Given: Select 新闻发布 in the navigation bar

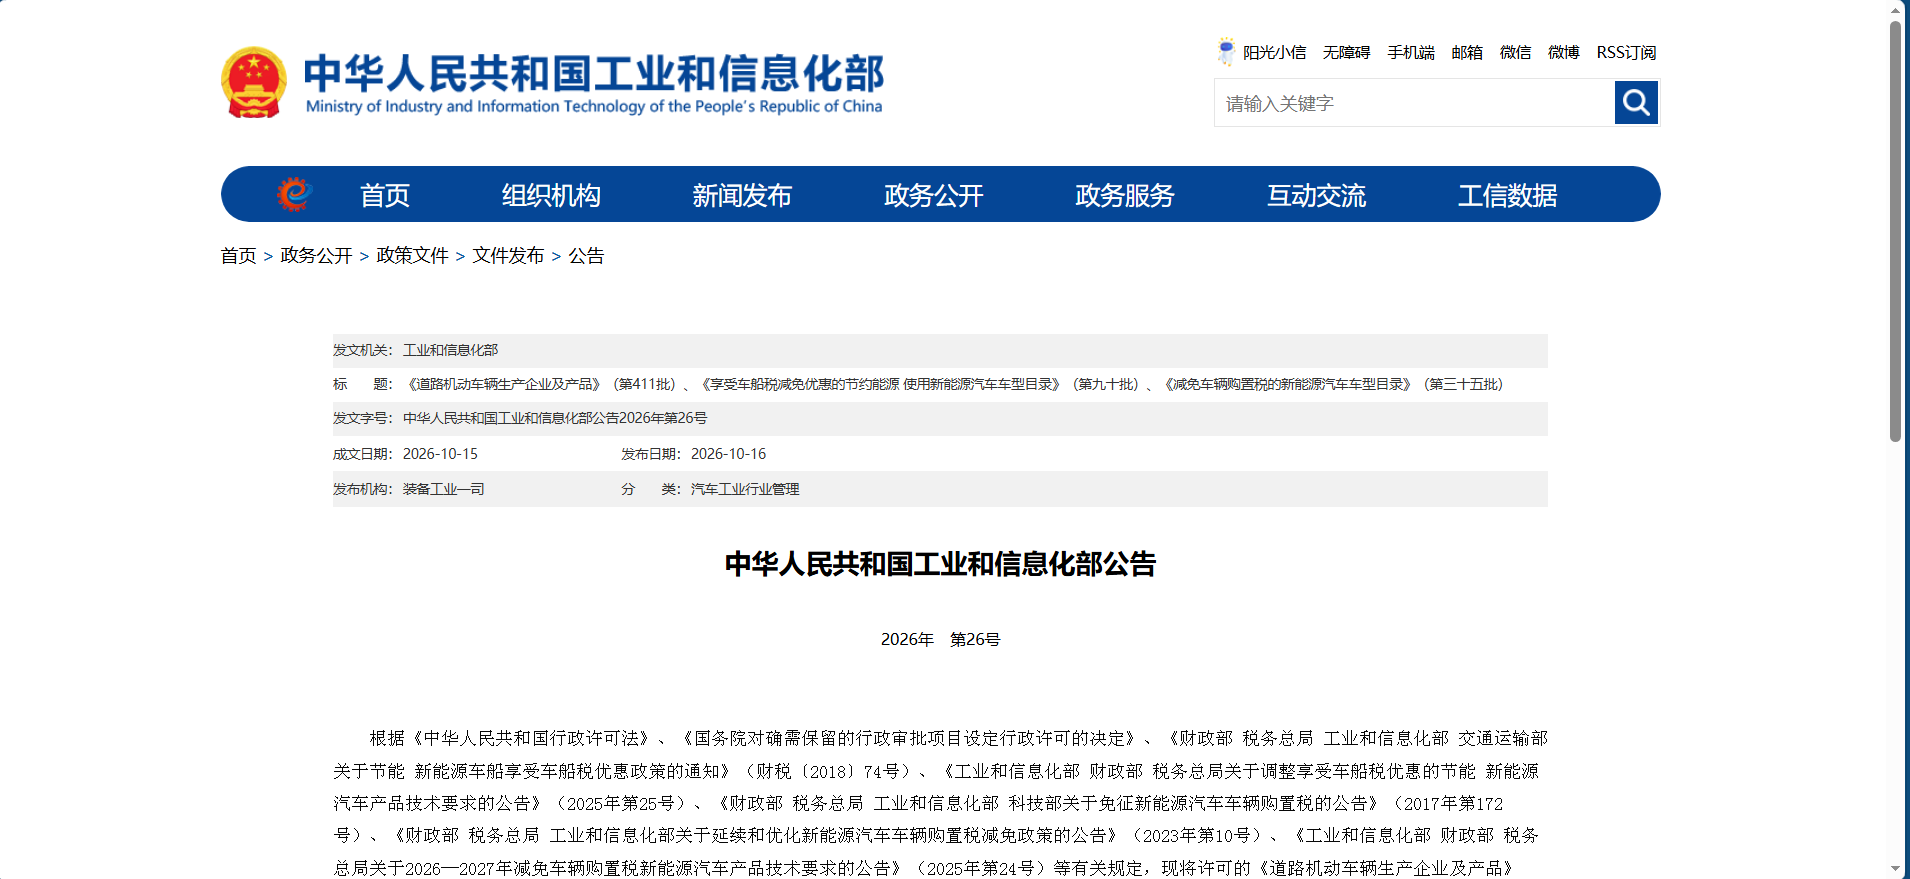Looking at the screenshot, I should (x=742, y=195).
